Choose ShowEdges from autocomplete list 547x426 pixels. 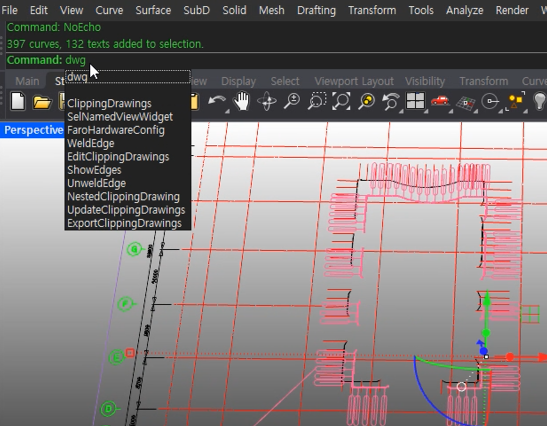[x=94, y=170]
